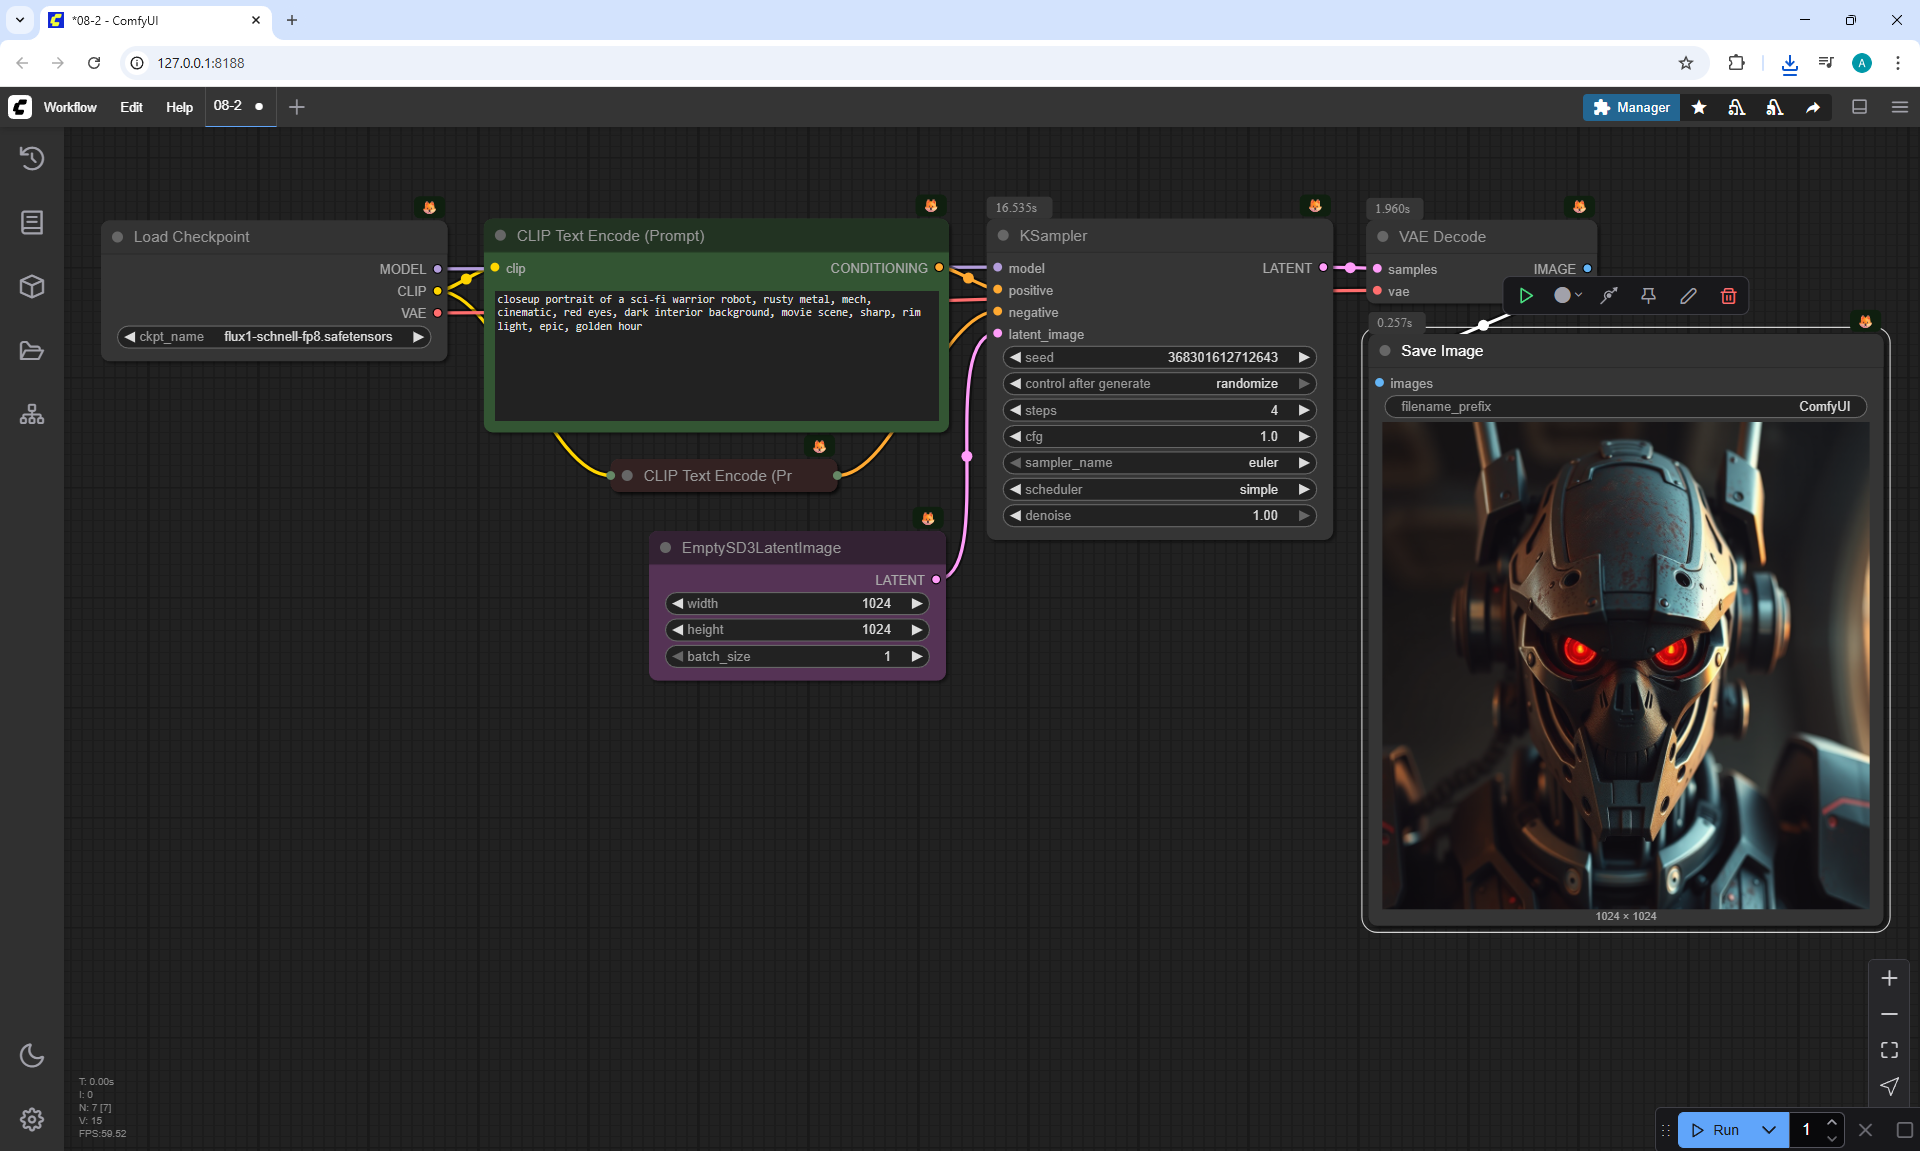This screenshot has width=1920, height=1151.
Task: Click the generated robot image preview
Action: coord(1625,665)
